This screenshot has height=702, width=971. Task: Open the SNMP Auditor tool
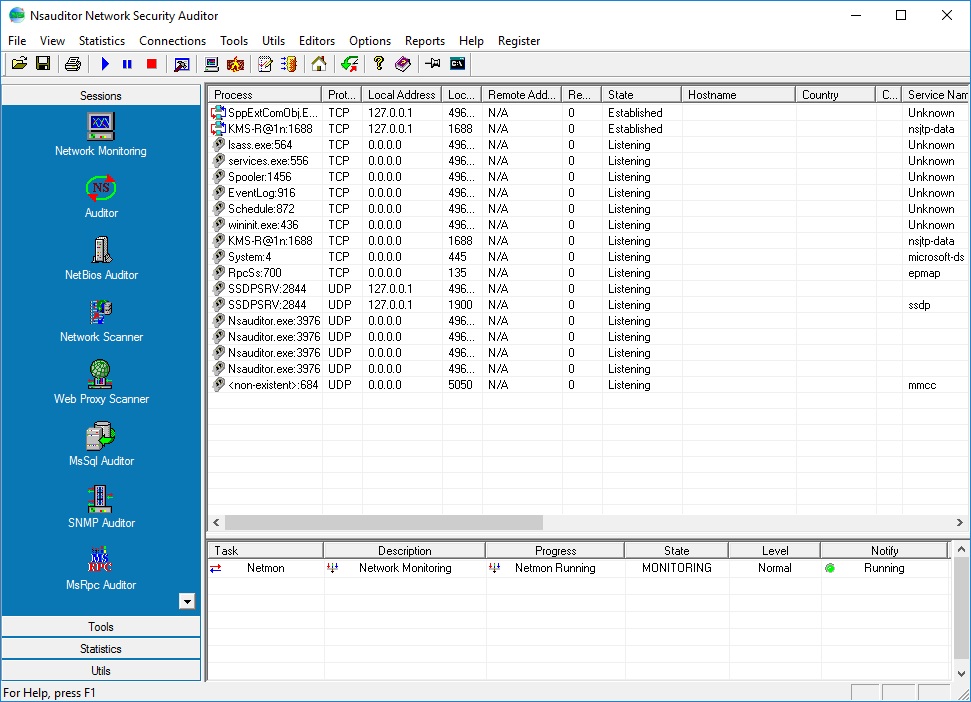[101, 506]
